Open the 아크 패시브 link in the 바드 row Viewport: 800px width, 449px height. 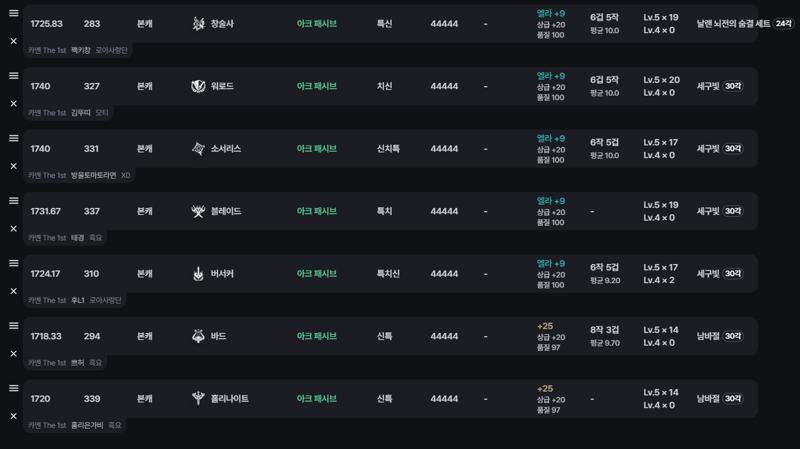(316, 336)
